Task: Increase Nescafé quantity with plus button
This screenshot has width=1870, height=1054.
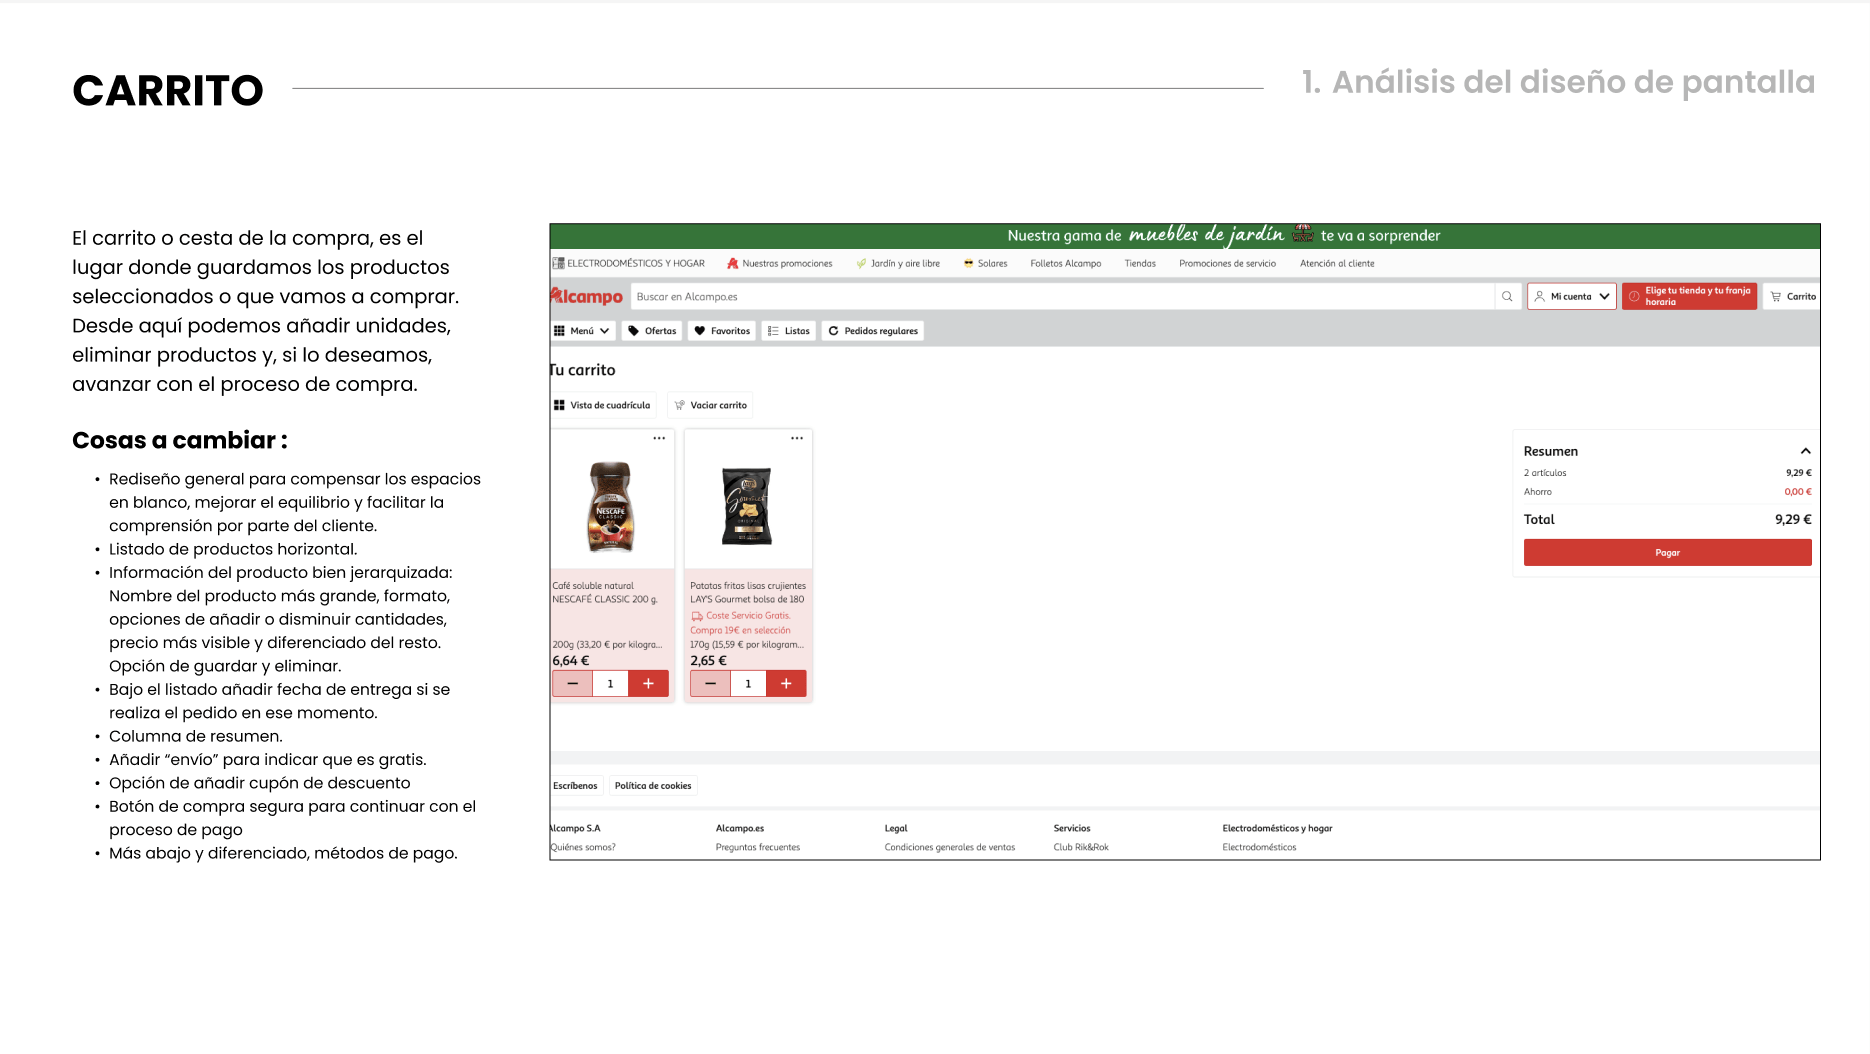Action: point(648,684)
